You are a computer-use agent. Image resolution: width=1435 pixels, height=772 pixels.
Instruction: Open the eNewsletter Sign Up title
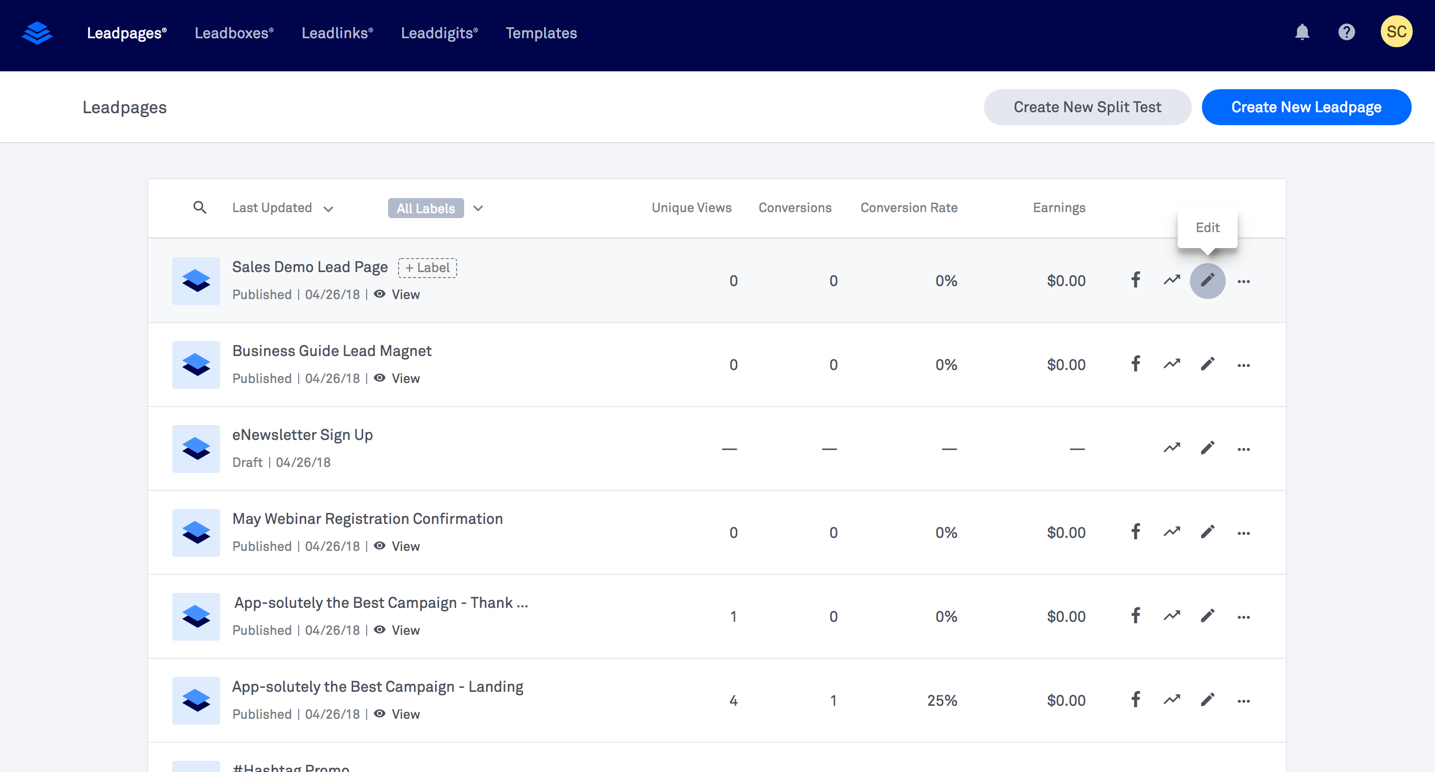tap(302, 435)
